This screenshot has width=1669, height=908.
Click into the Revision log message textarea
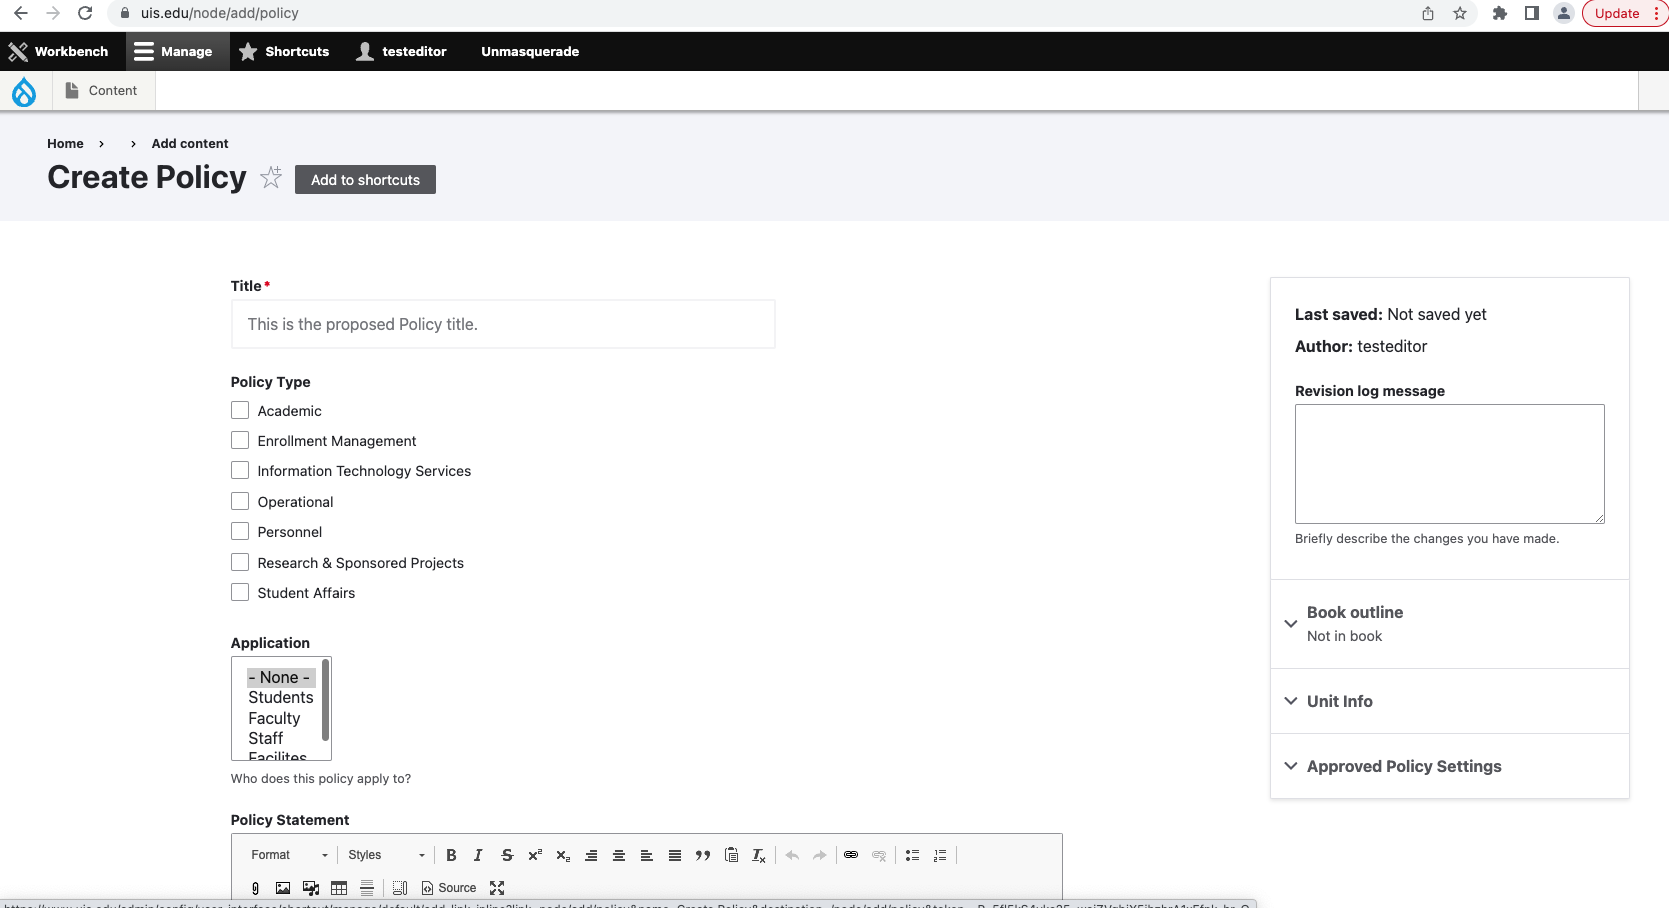(x=1449, y=464)
